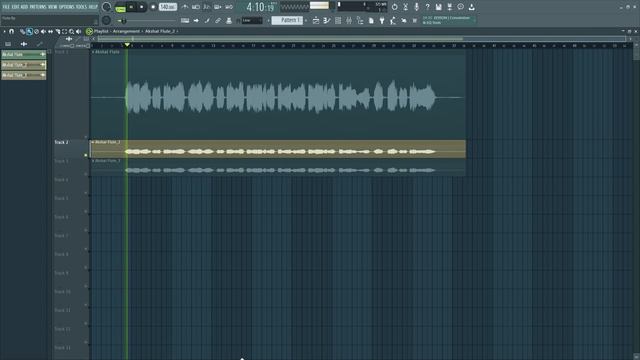Image resolution: width=640 pixels, height=360 pixels.
Task: Open the PATTERNS menu
Action: pos(38,7)
